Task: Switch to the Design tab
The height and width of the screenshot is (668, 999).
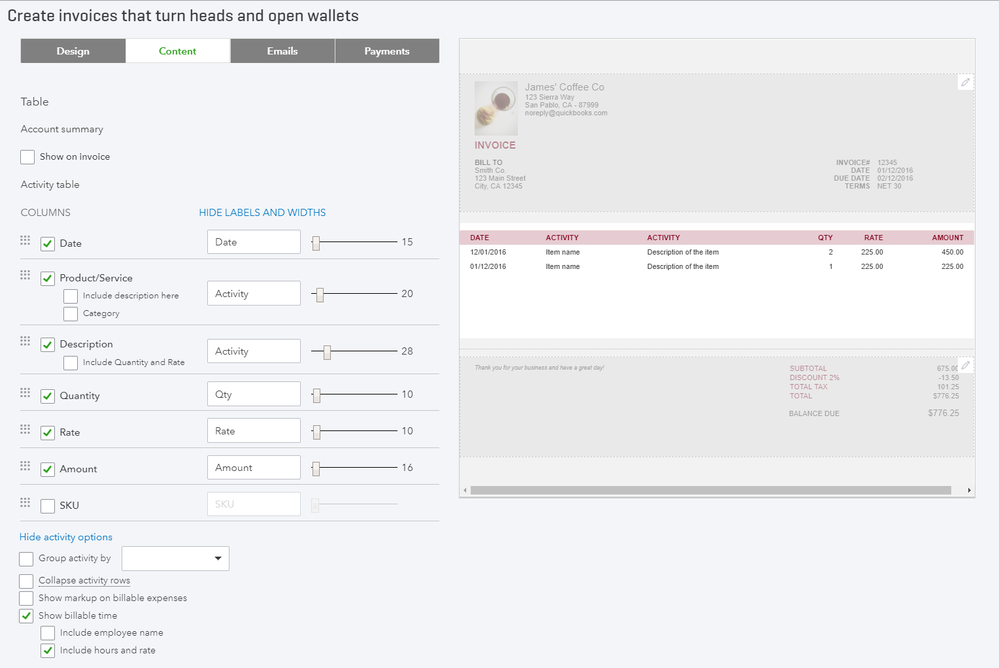Action: pyautogui.click(x=72, y=50)
